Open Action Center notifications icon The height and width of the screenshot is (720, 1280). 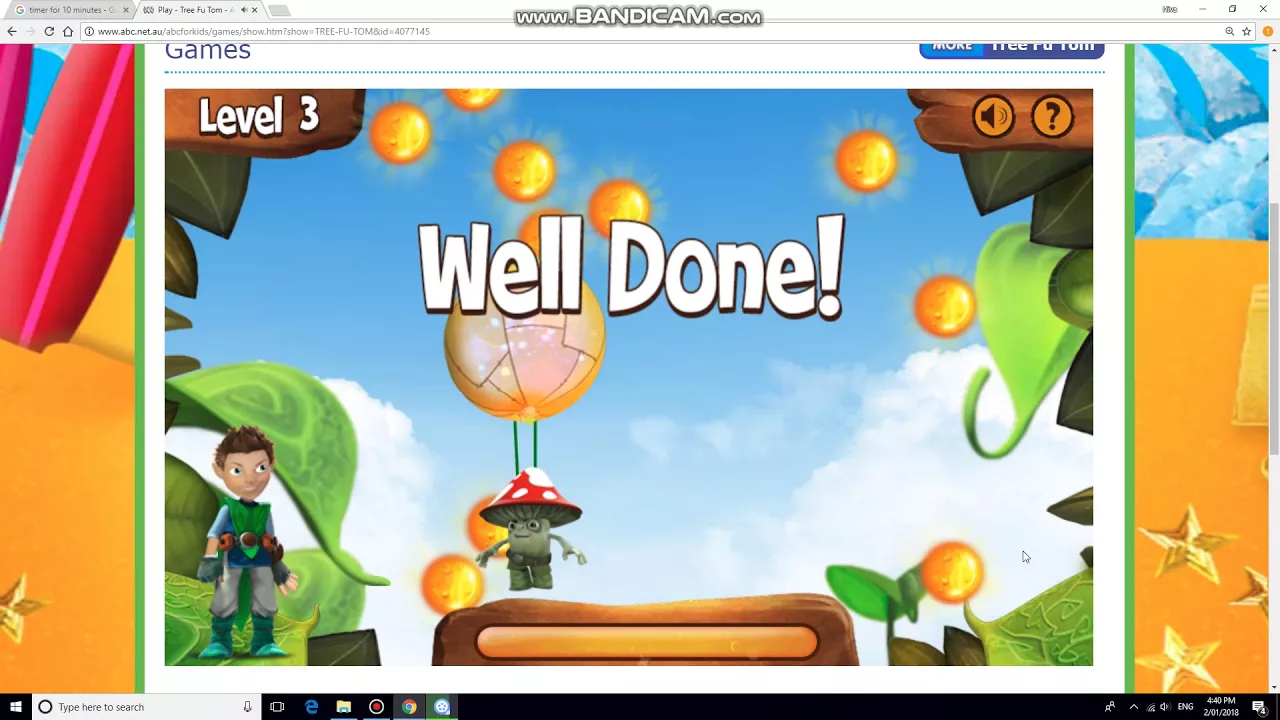[1259, 707]
